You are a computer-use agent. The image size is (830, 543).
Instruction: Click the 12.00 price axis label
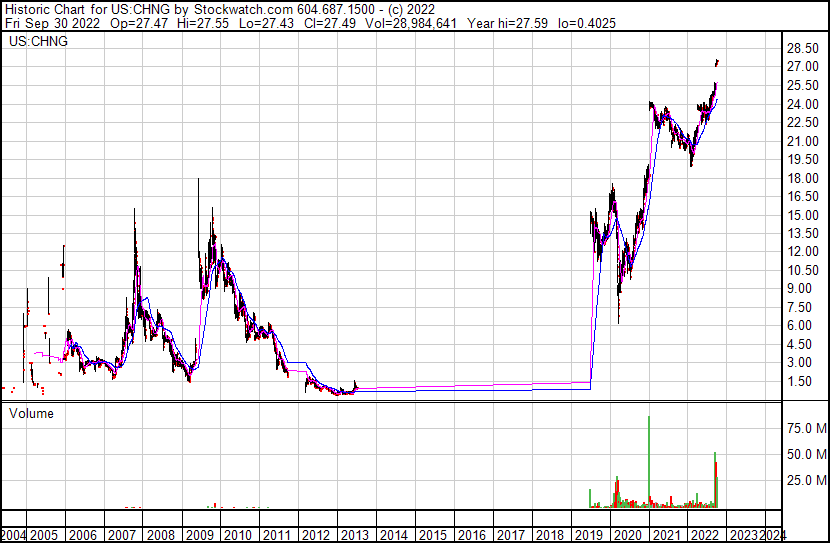point(803,251)
